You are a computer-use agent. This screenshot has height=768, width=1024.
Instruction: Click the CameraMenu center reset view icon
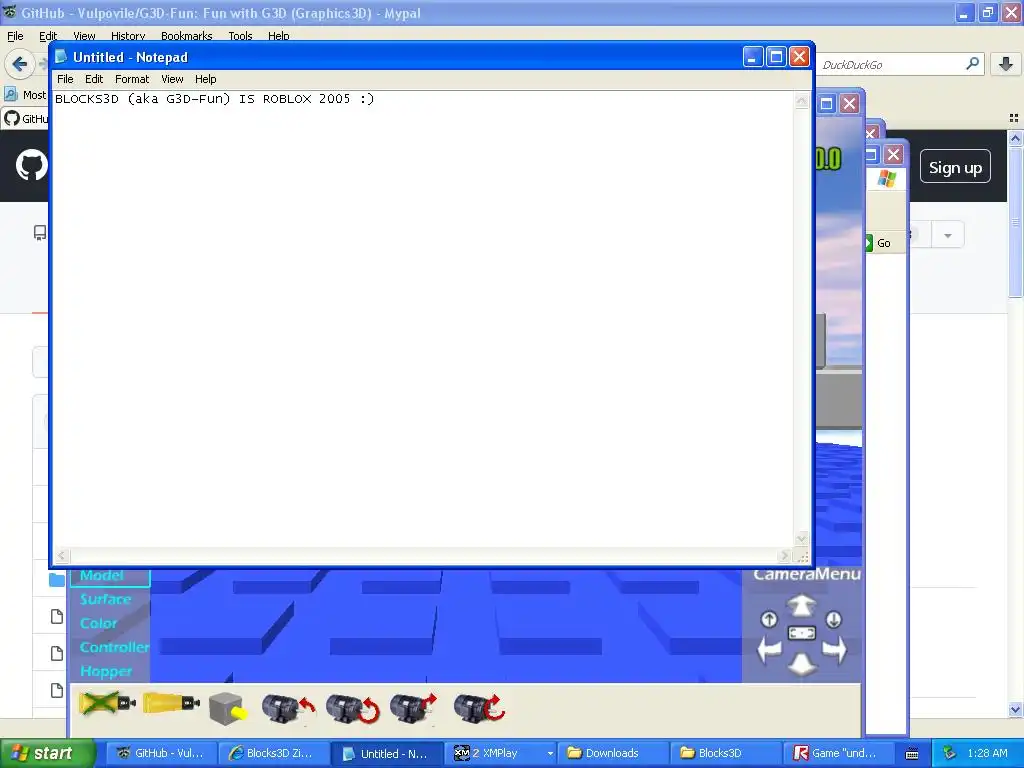(801, 633)
